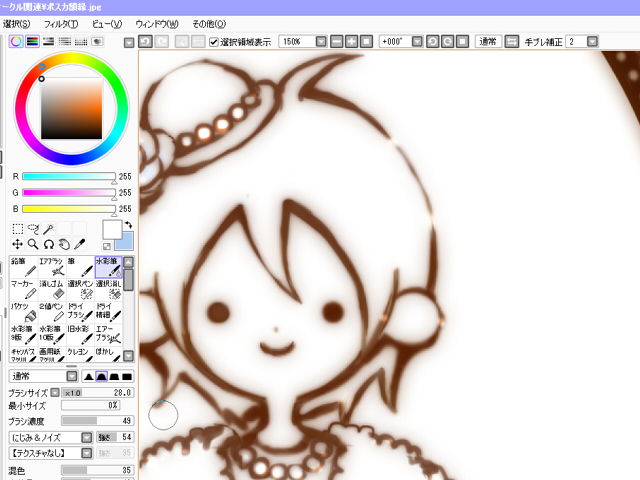Toggle the HSV slider panel

tap(49, 41)
